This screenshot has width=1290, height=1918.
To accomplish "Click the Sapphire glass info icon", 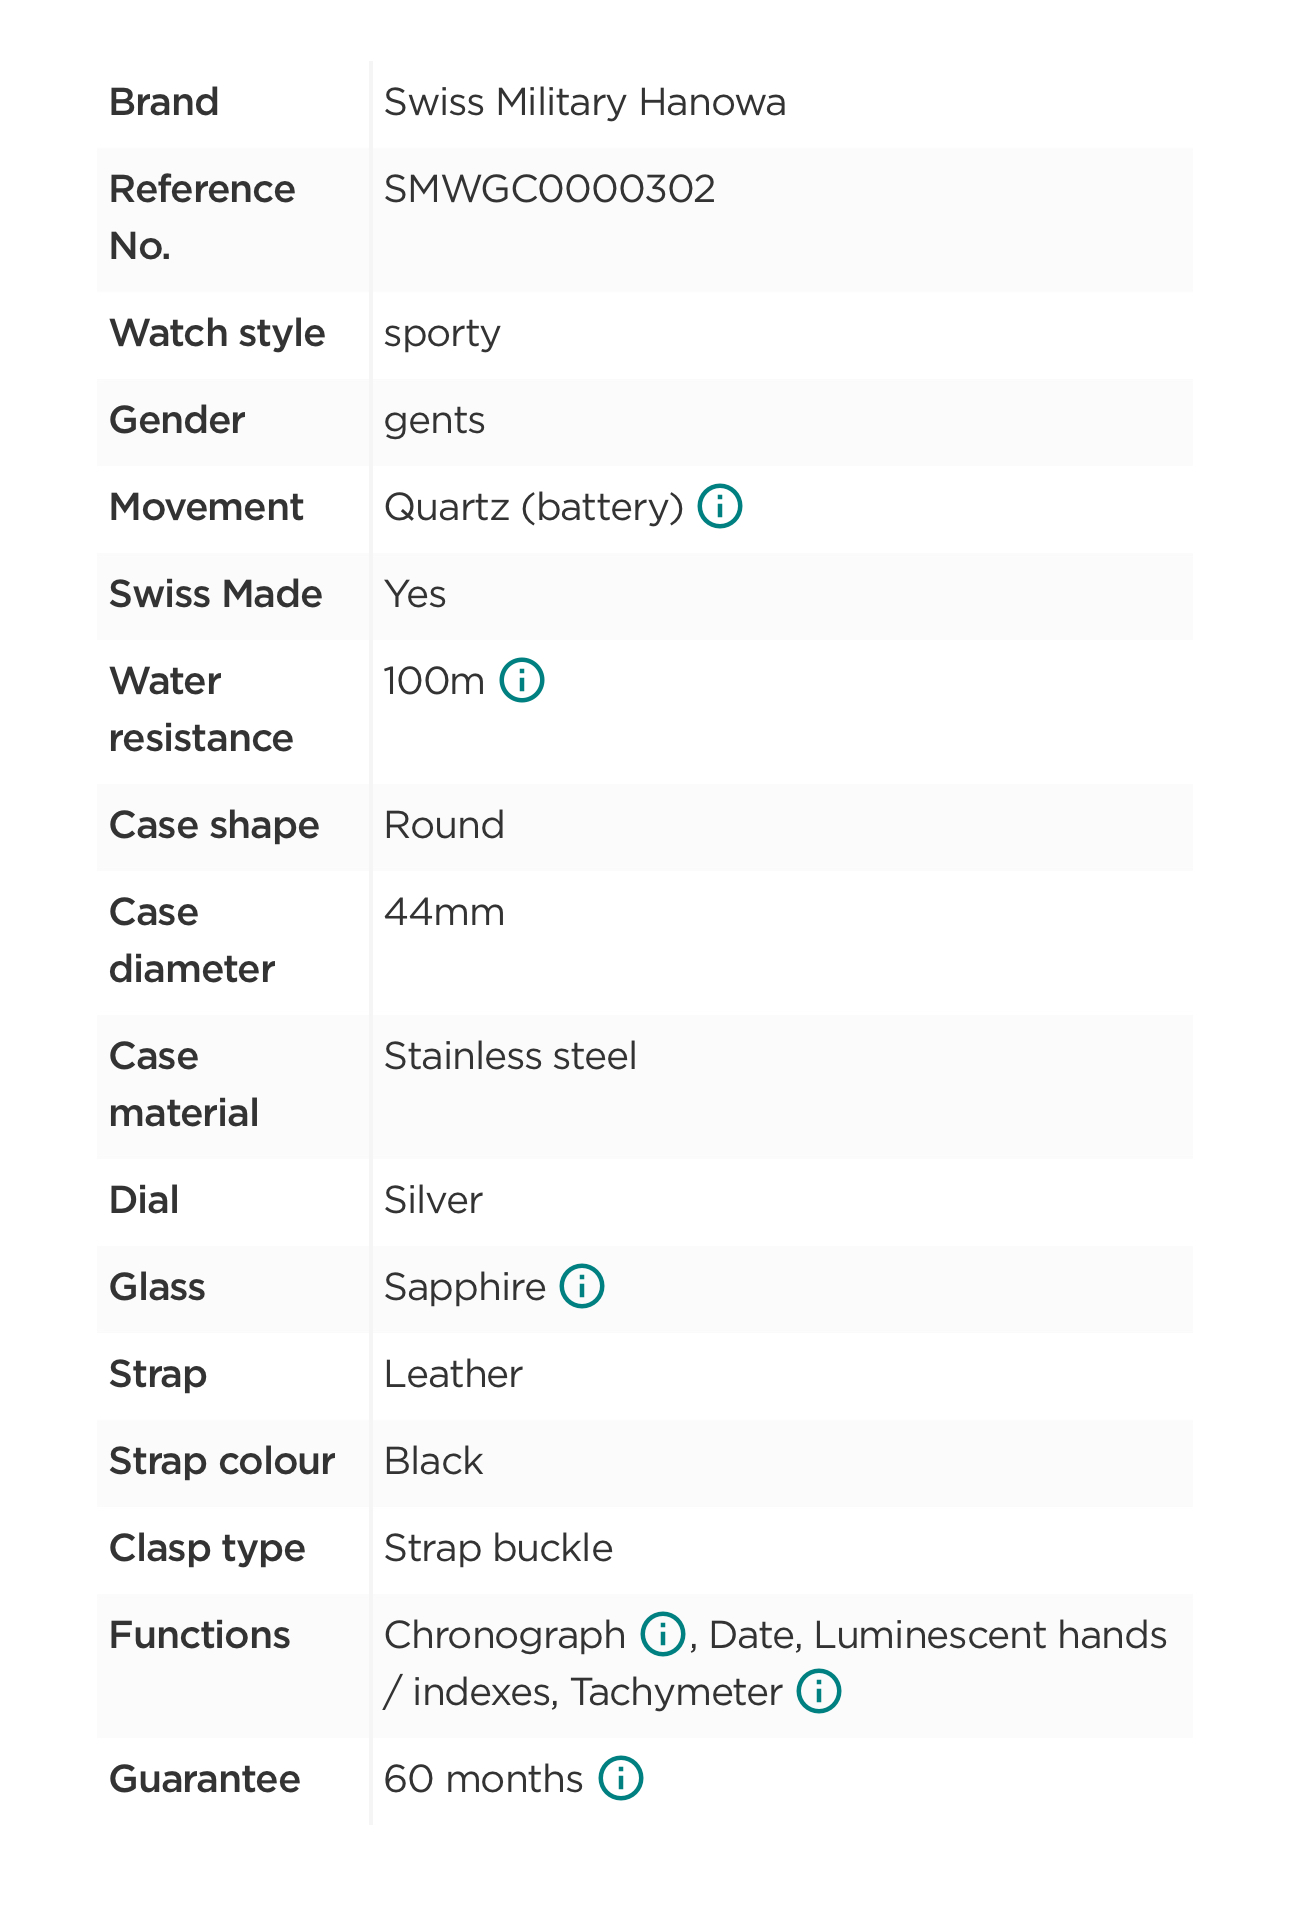I will pyautogui.click(x=581, y=1286).
